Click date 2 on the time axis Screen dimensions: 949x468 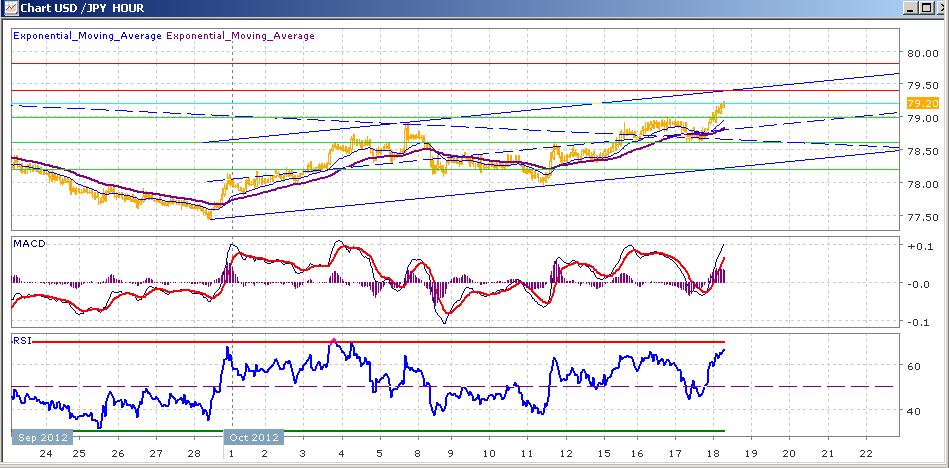pos(264,453)
